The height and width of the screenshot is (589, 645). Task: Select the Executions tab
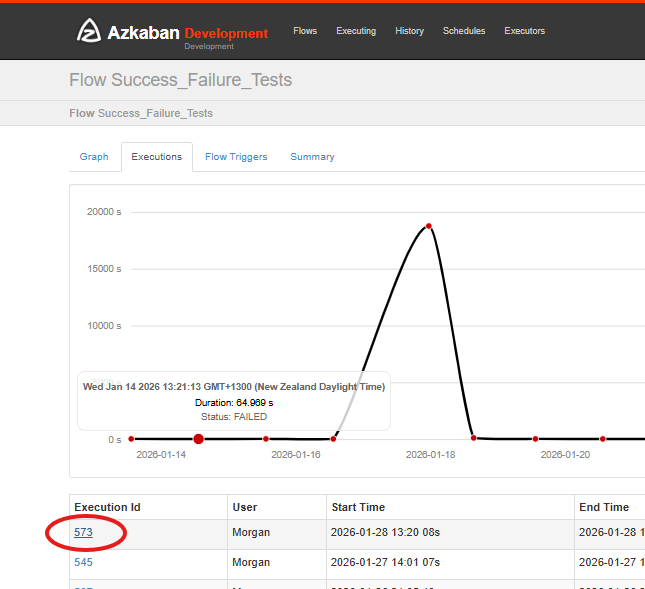click(x=157, y=157)
